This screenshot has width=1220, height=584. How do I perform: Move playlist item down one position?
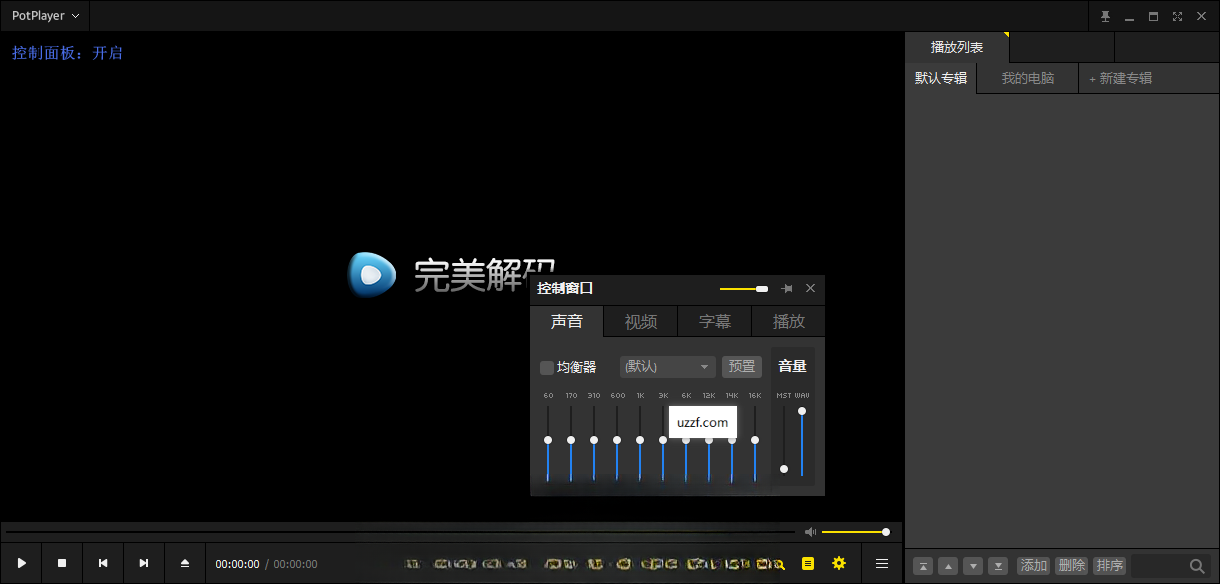click(x=973, y=566)
